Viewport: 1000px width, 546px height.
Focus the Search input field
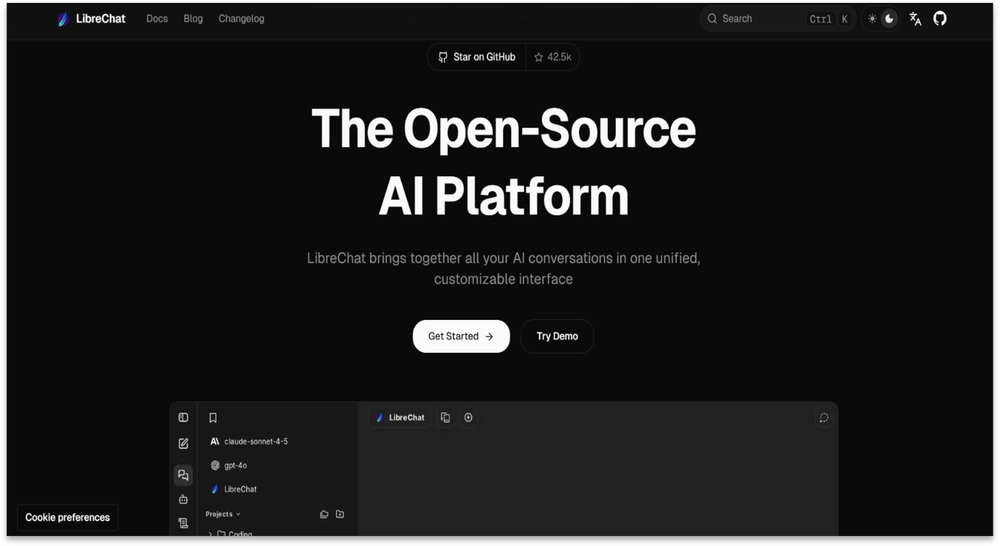tap(777, 19)
